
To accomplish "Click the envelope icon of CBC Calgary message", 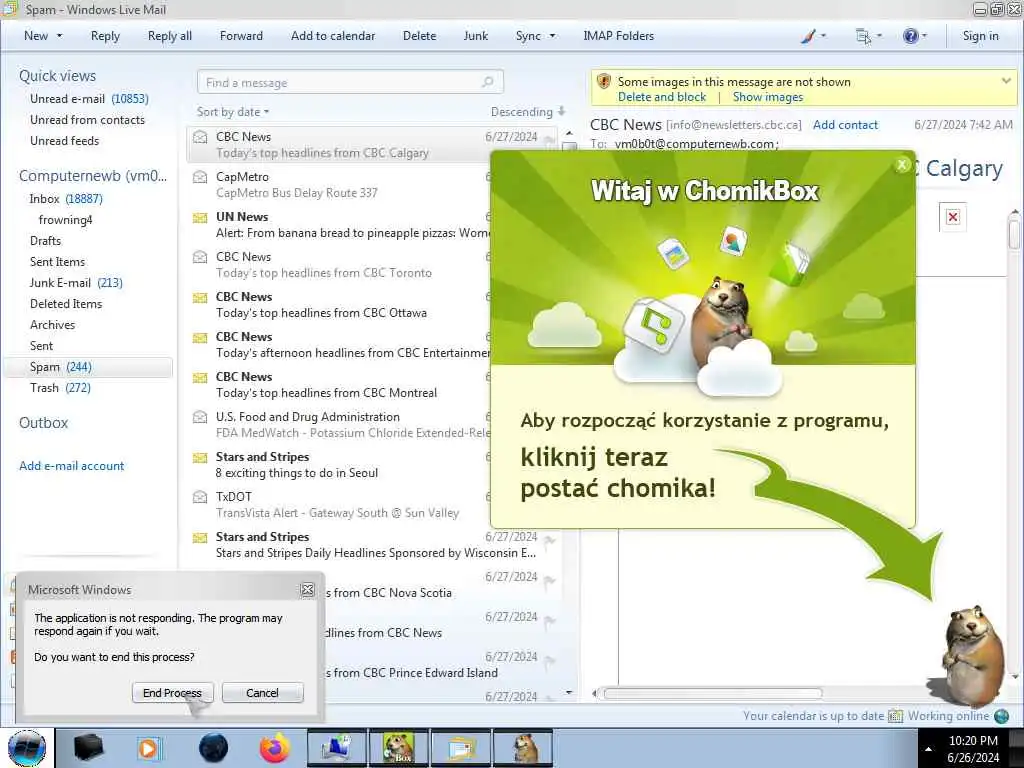I will click(x=200, y=136).
